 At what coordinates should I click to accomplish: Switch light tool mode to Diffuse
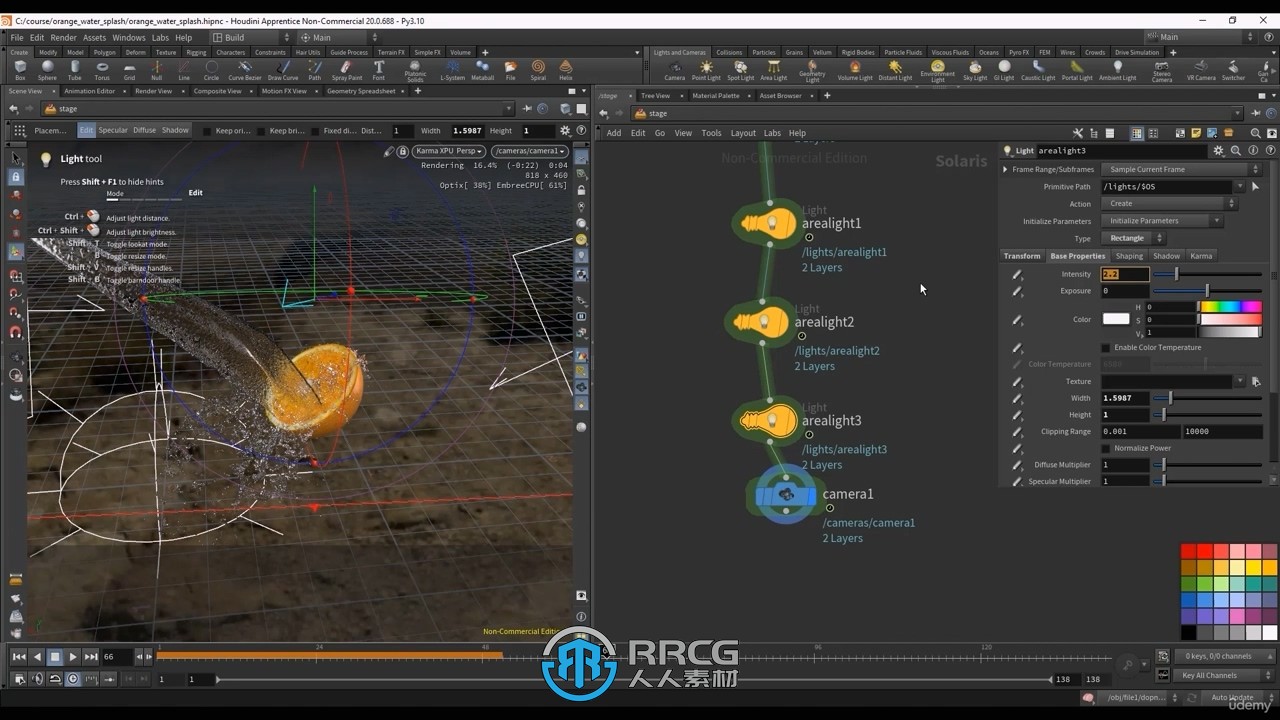click(x=145, y=130)
